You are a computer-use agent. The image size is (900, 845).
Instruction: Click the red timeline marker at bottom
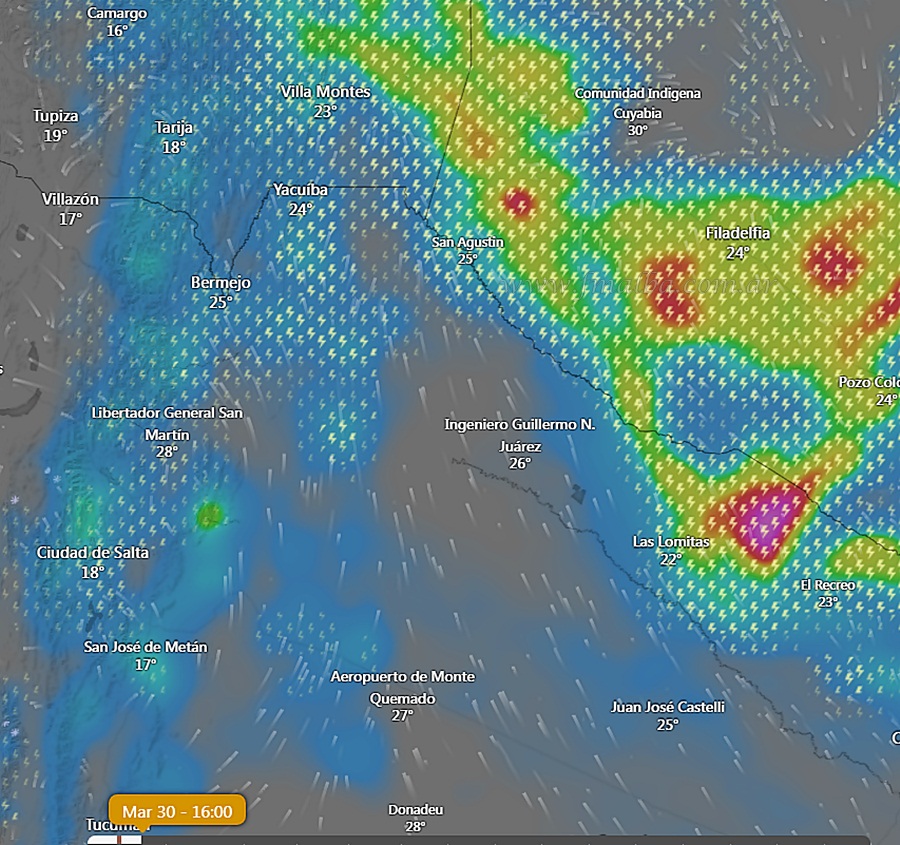click(120, 839)
